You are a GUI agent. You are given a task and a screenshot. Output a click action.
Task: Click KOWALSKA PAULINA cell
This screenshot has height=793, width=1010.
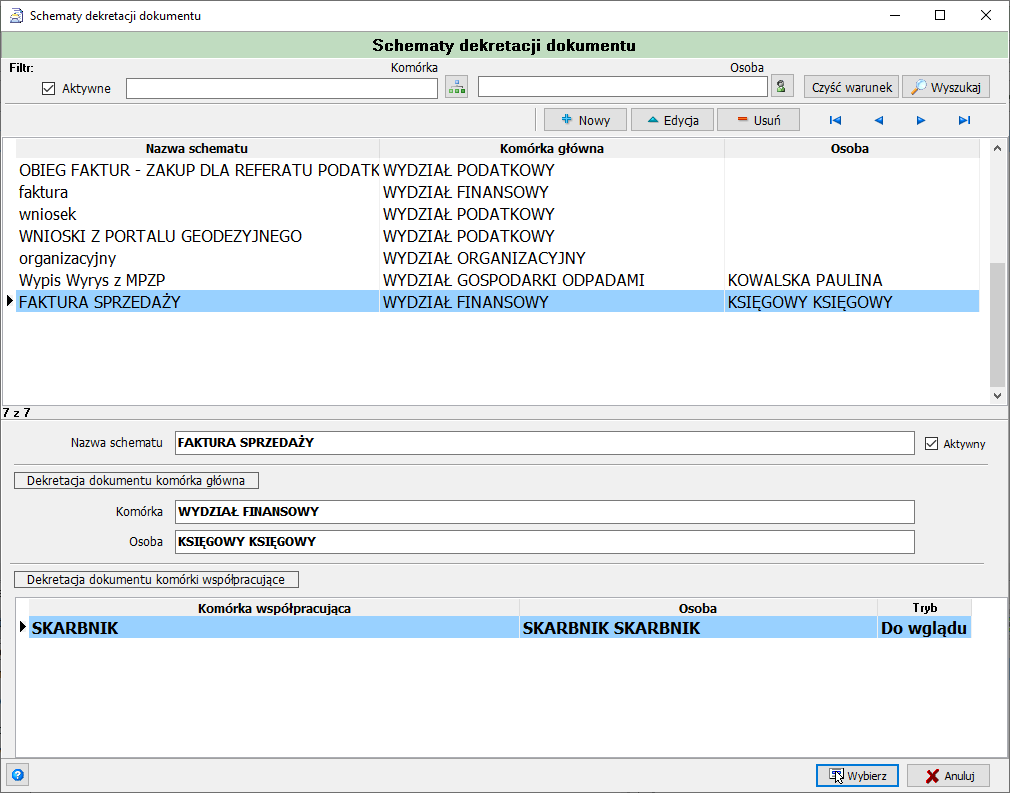tap(852, 280)
